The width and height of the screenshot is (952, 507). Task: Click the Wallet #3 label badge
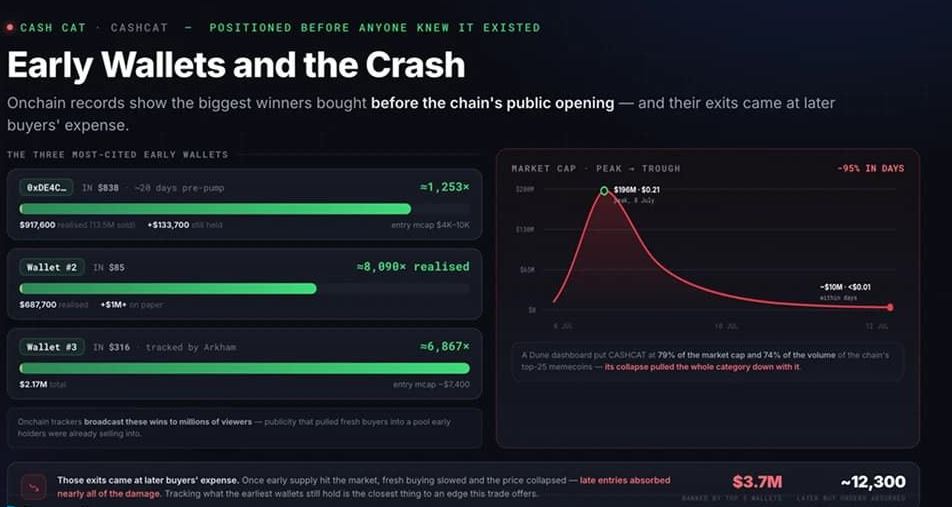(52, 347)
